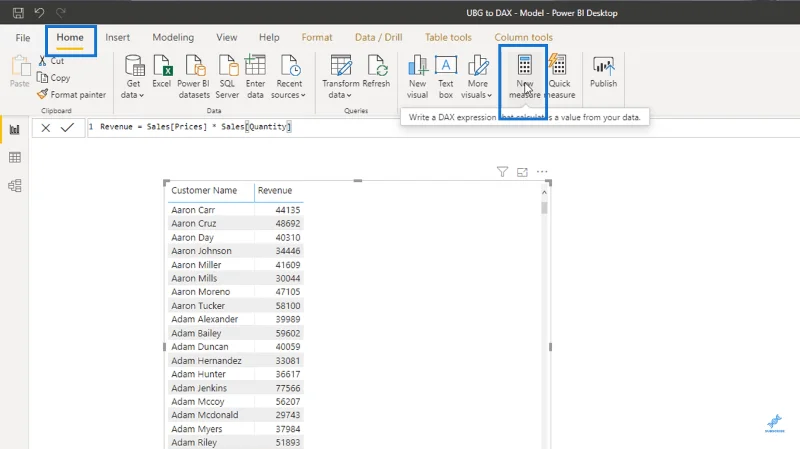Viewport: 800px width, 449px height.
Task: Switch to Model view in sidebar
Action: 15,185
